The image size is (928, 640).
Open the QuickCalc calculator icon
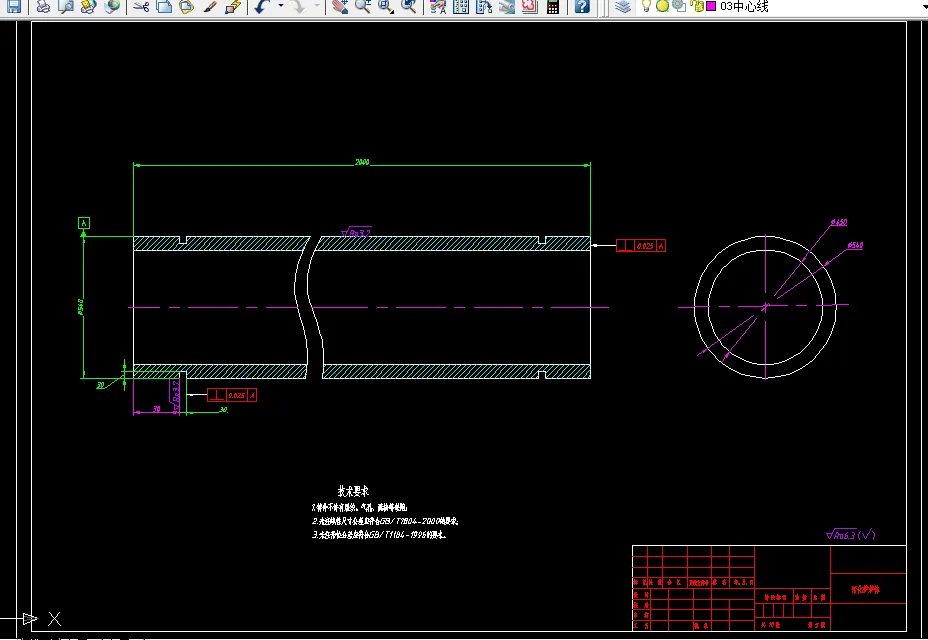(553, 7)
